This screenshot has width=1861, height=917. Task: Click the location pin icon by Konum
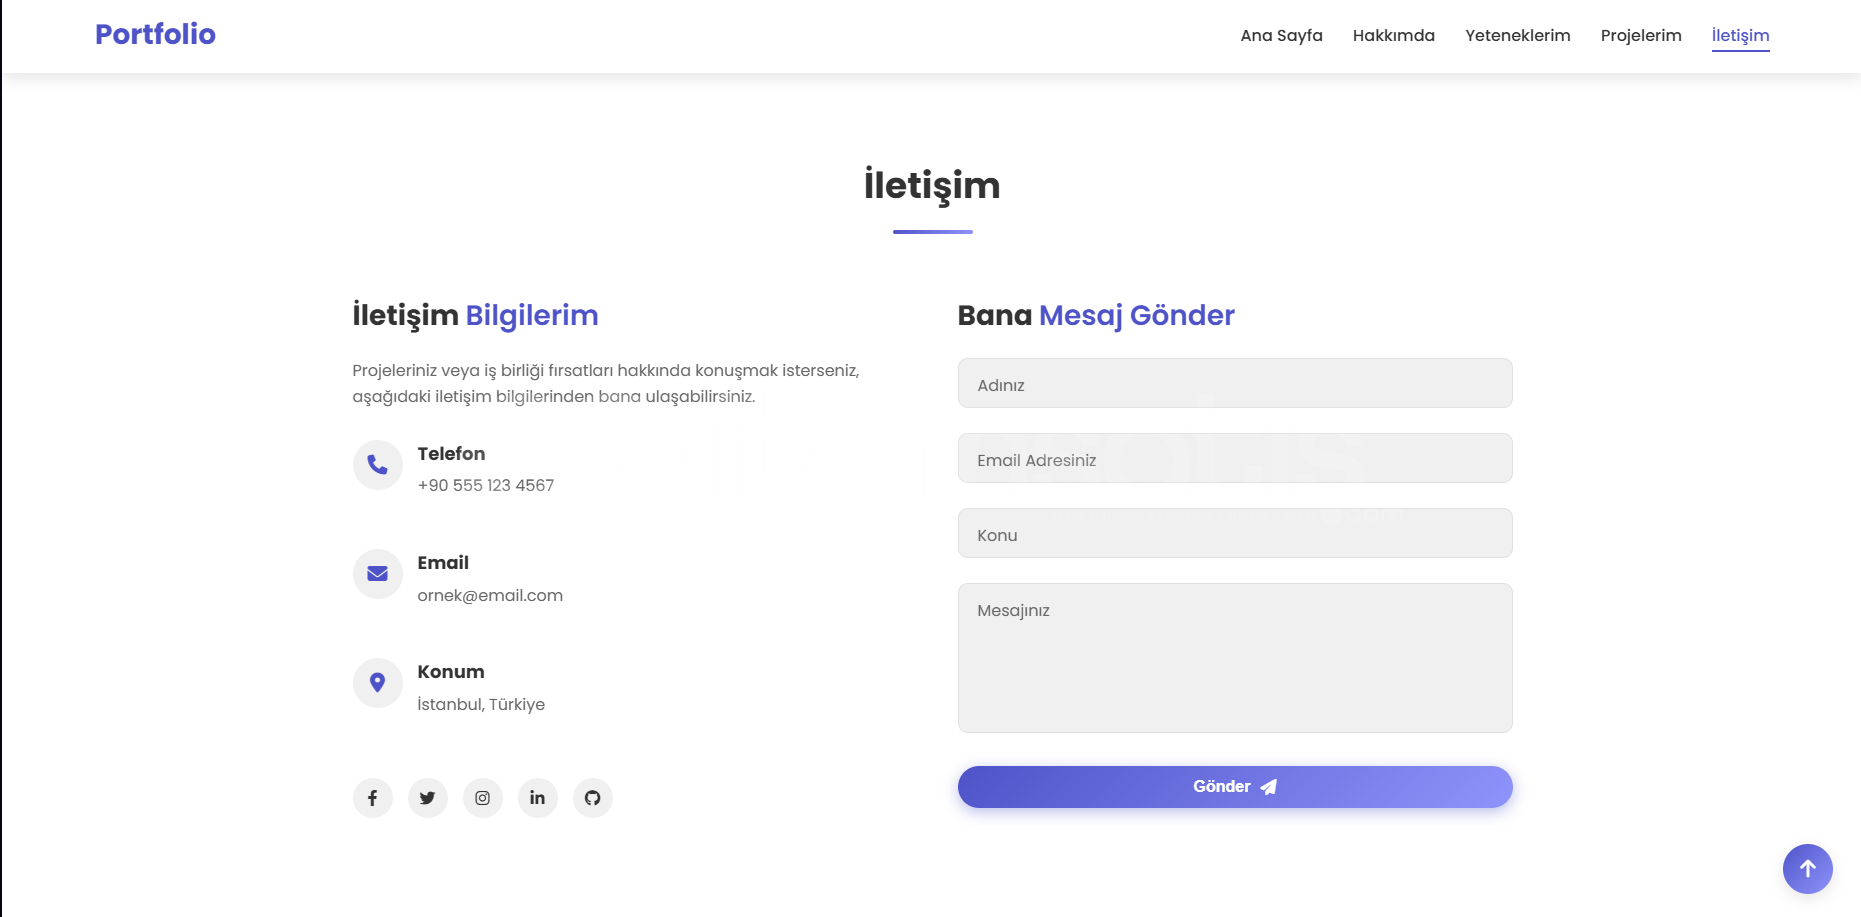pos(378,683)
